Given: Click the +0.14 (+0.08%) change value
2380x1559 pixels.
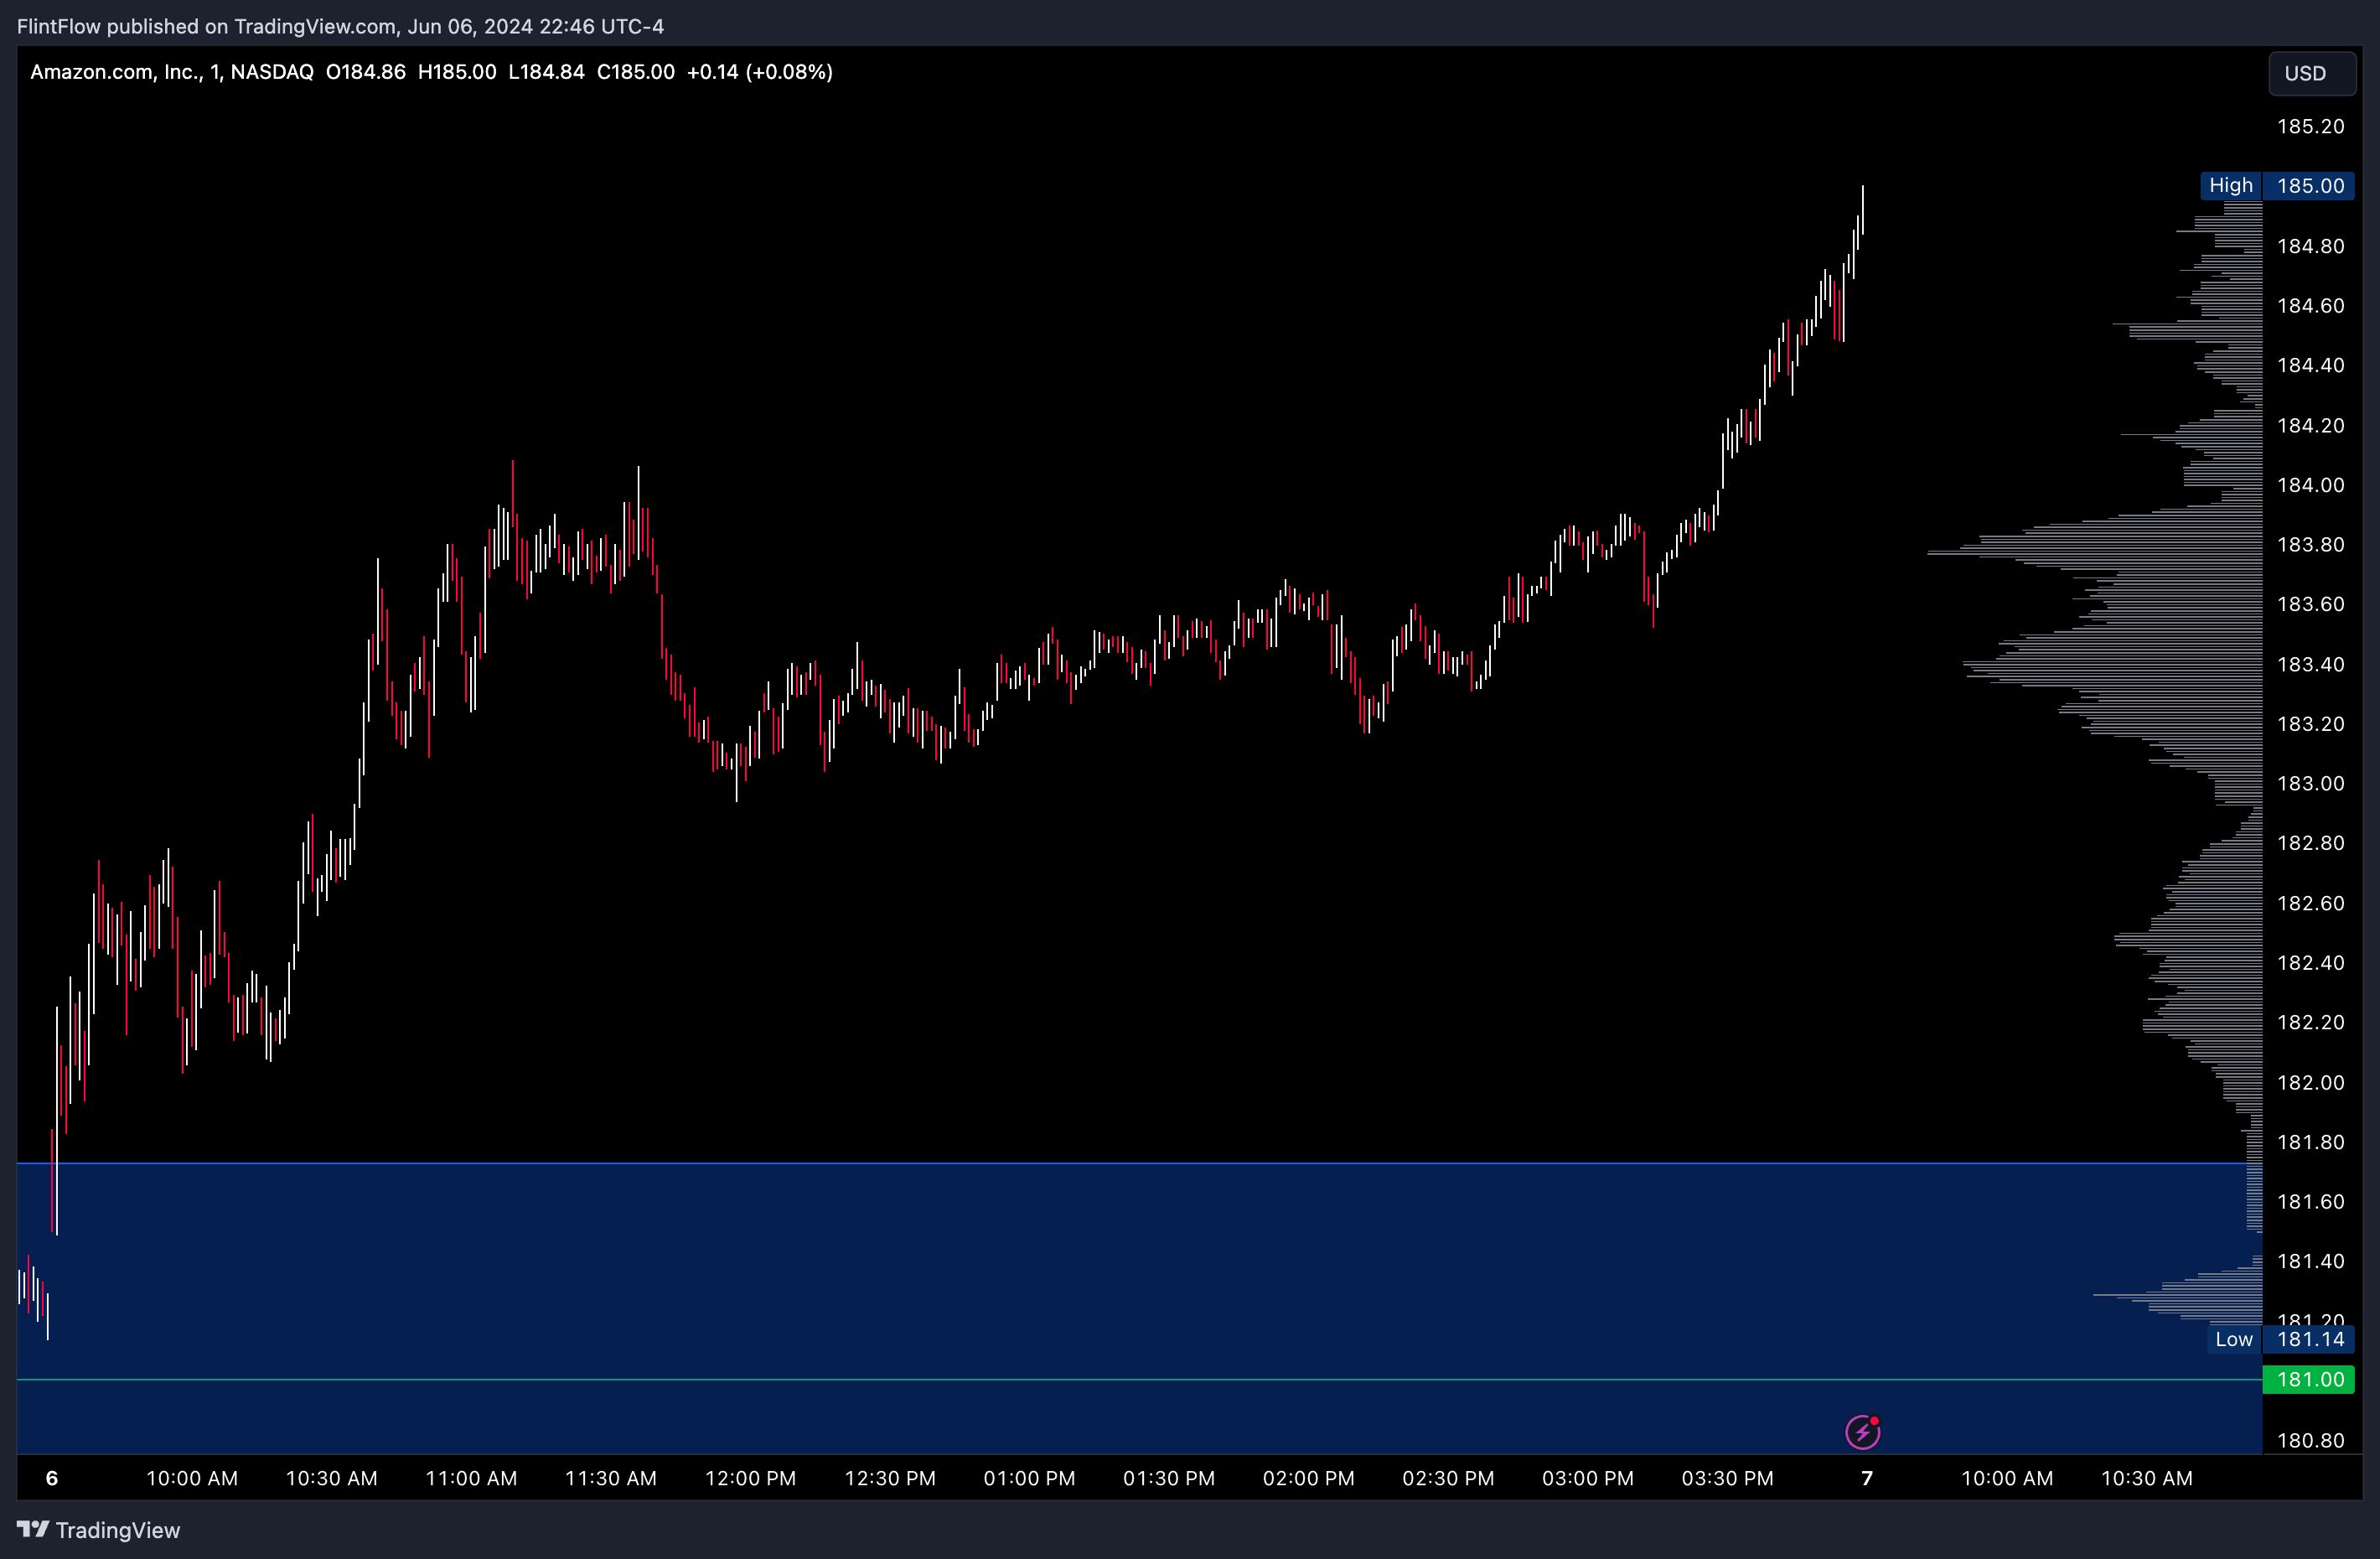Looking at the screenshot, I should [x=760, y=72].
